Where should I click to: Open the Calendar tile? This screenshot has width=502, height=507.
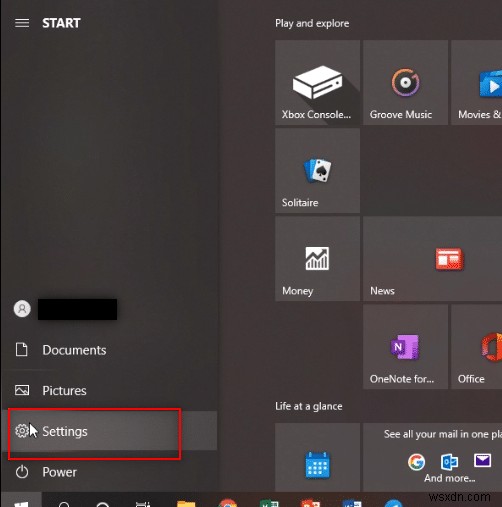pyautogui.click(x=317, y=457)
